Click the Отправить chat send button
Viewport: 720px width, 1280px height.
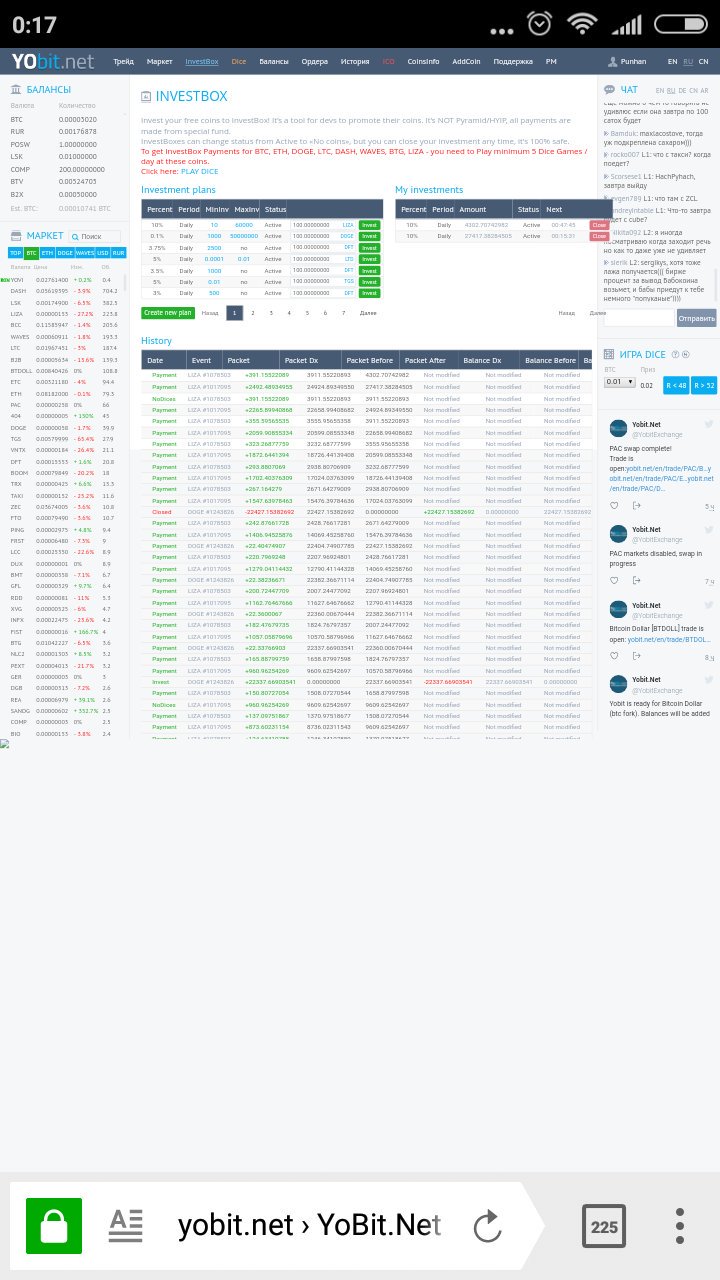tap(696, 318)
